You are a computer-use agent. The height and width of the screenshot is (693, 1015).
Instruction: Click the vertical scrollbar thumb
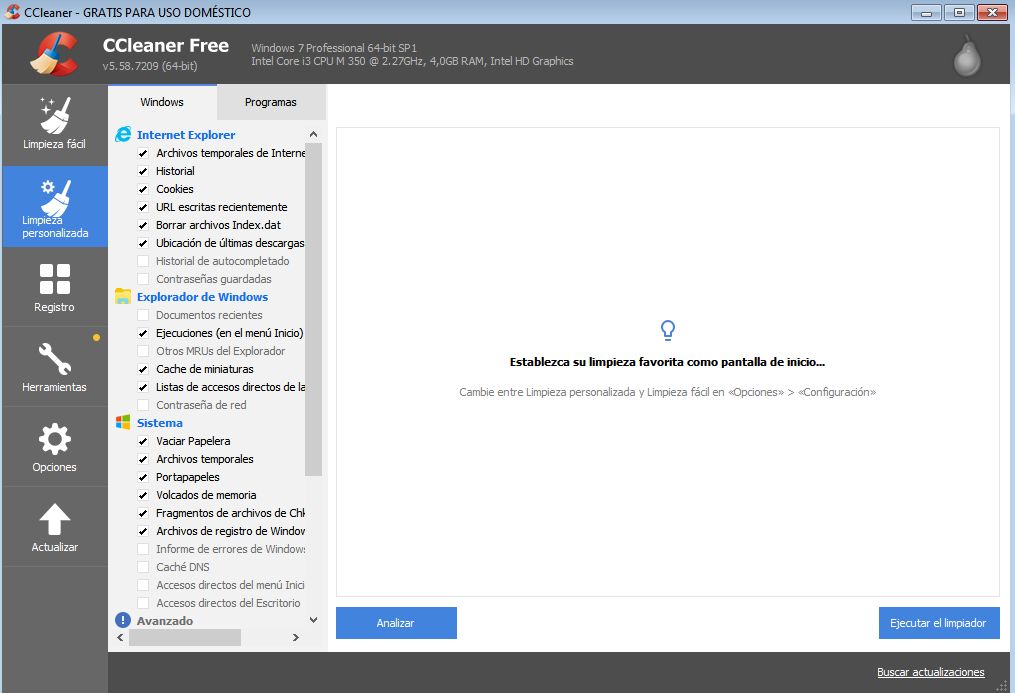(x=313, y=309)
